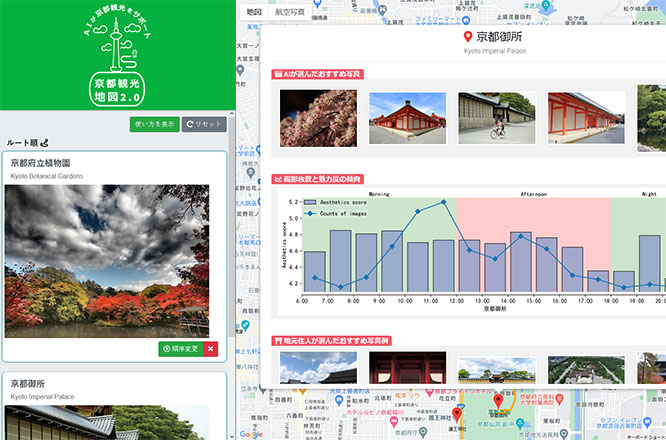Click the Google logo on the map
The image size is (666, 440).
click(251, 433)
